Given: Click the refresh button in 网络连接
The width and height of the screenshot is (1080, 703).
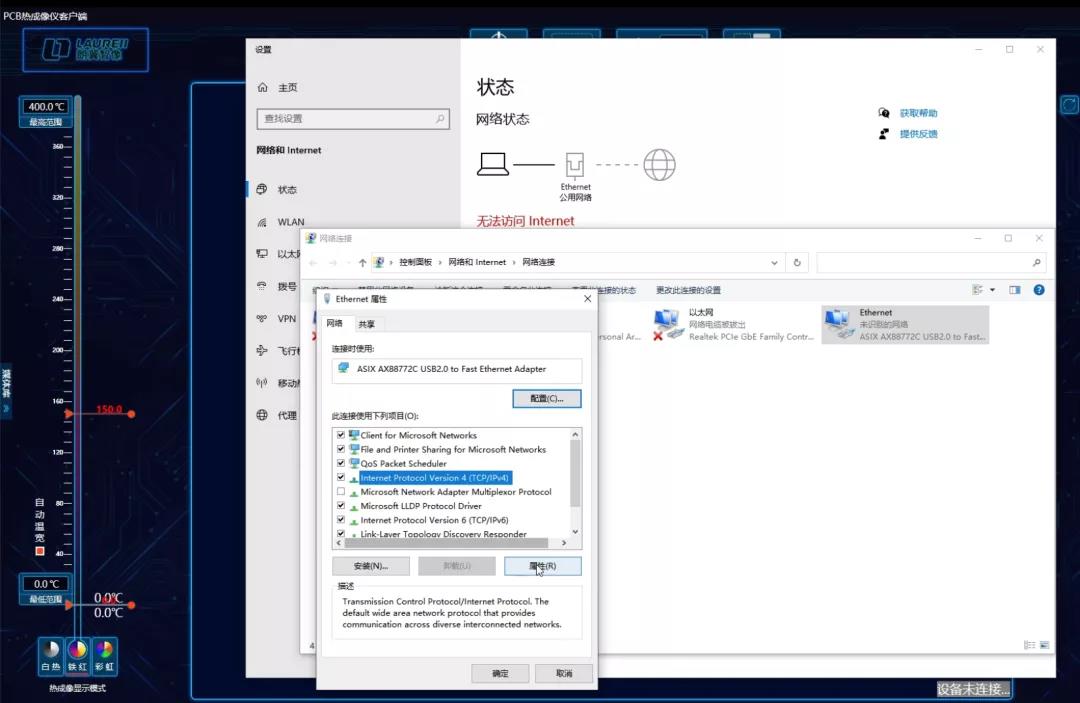Looking at the screenshot, I should pyautogui.click(x=797, y=262).
